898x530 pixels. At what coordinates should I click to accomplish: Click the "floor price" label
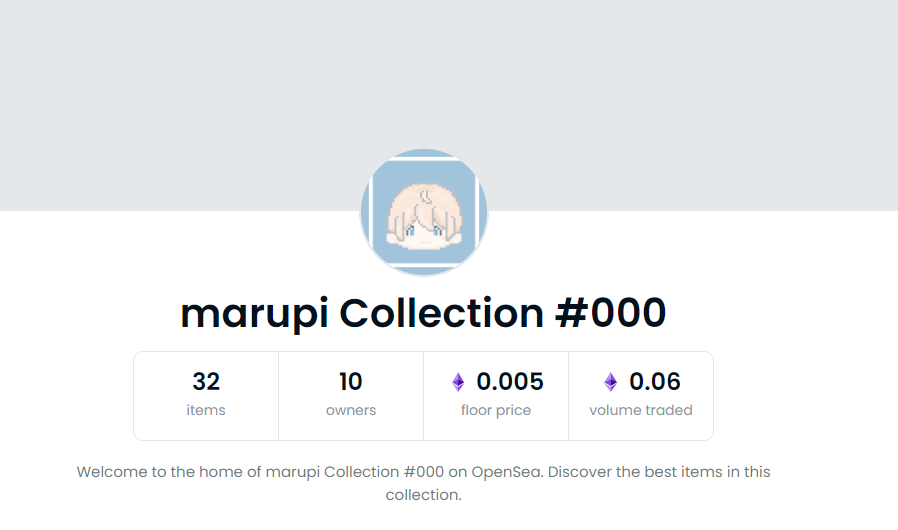pyautogui.click(x=496, y=410)
